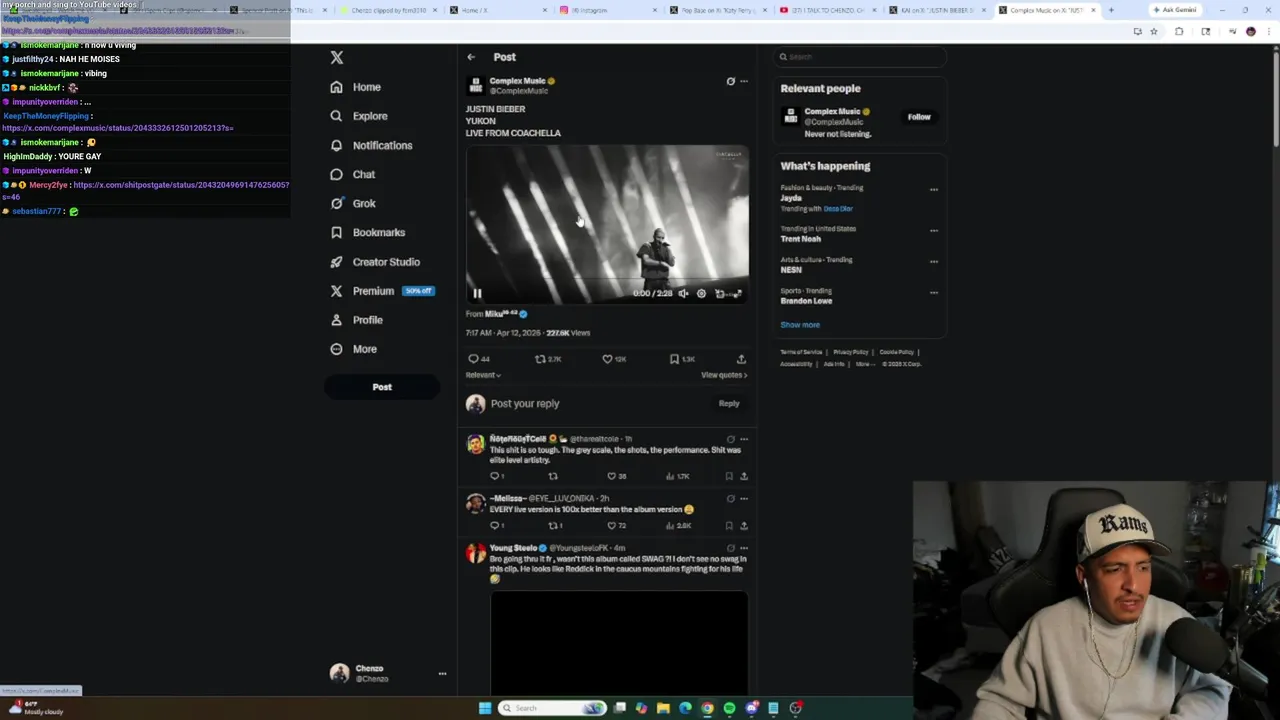Like the @therealtcole reply
The width and height of the screenshot is (1280, 720).
[x=617, y=476]
